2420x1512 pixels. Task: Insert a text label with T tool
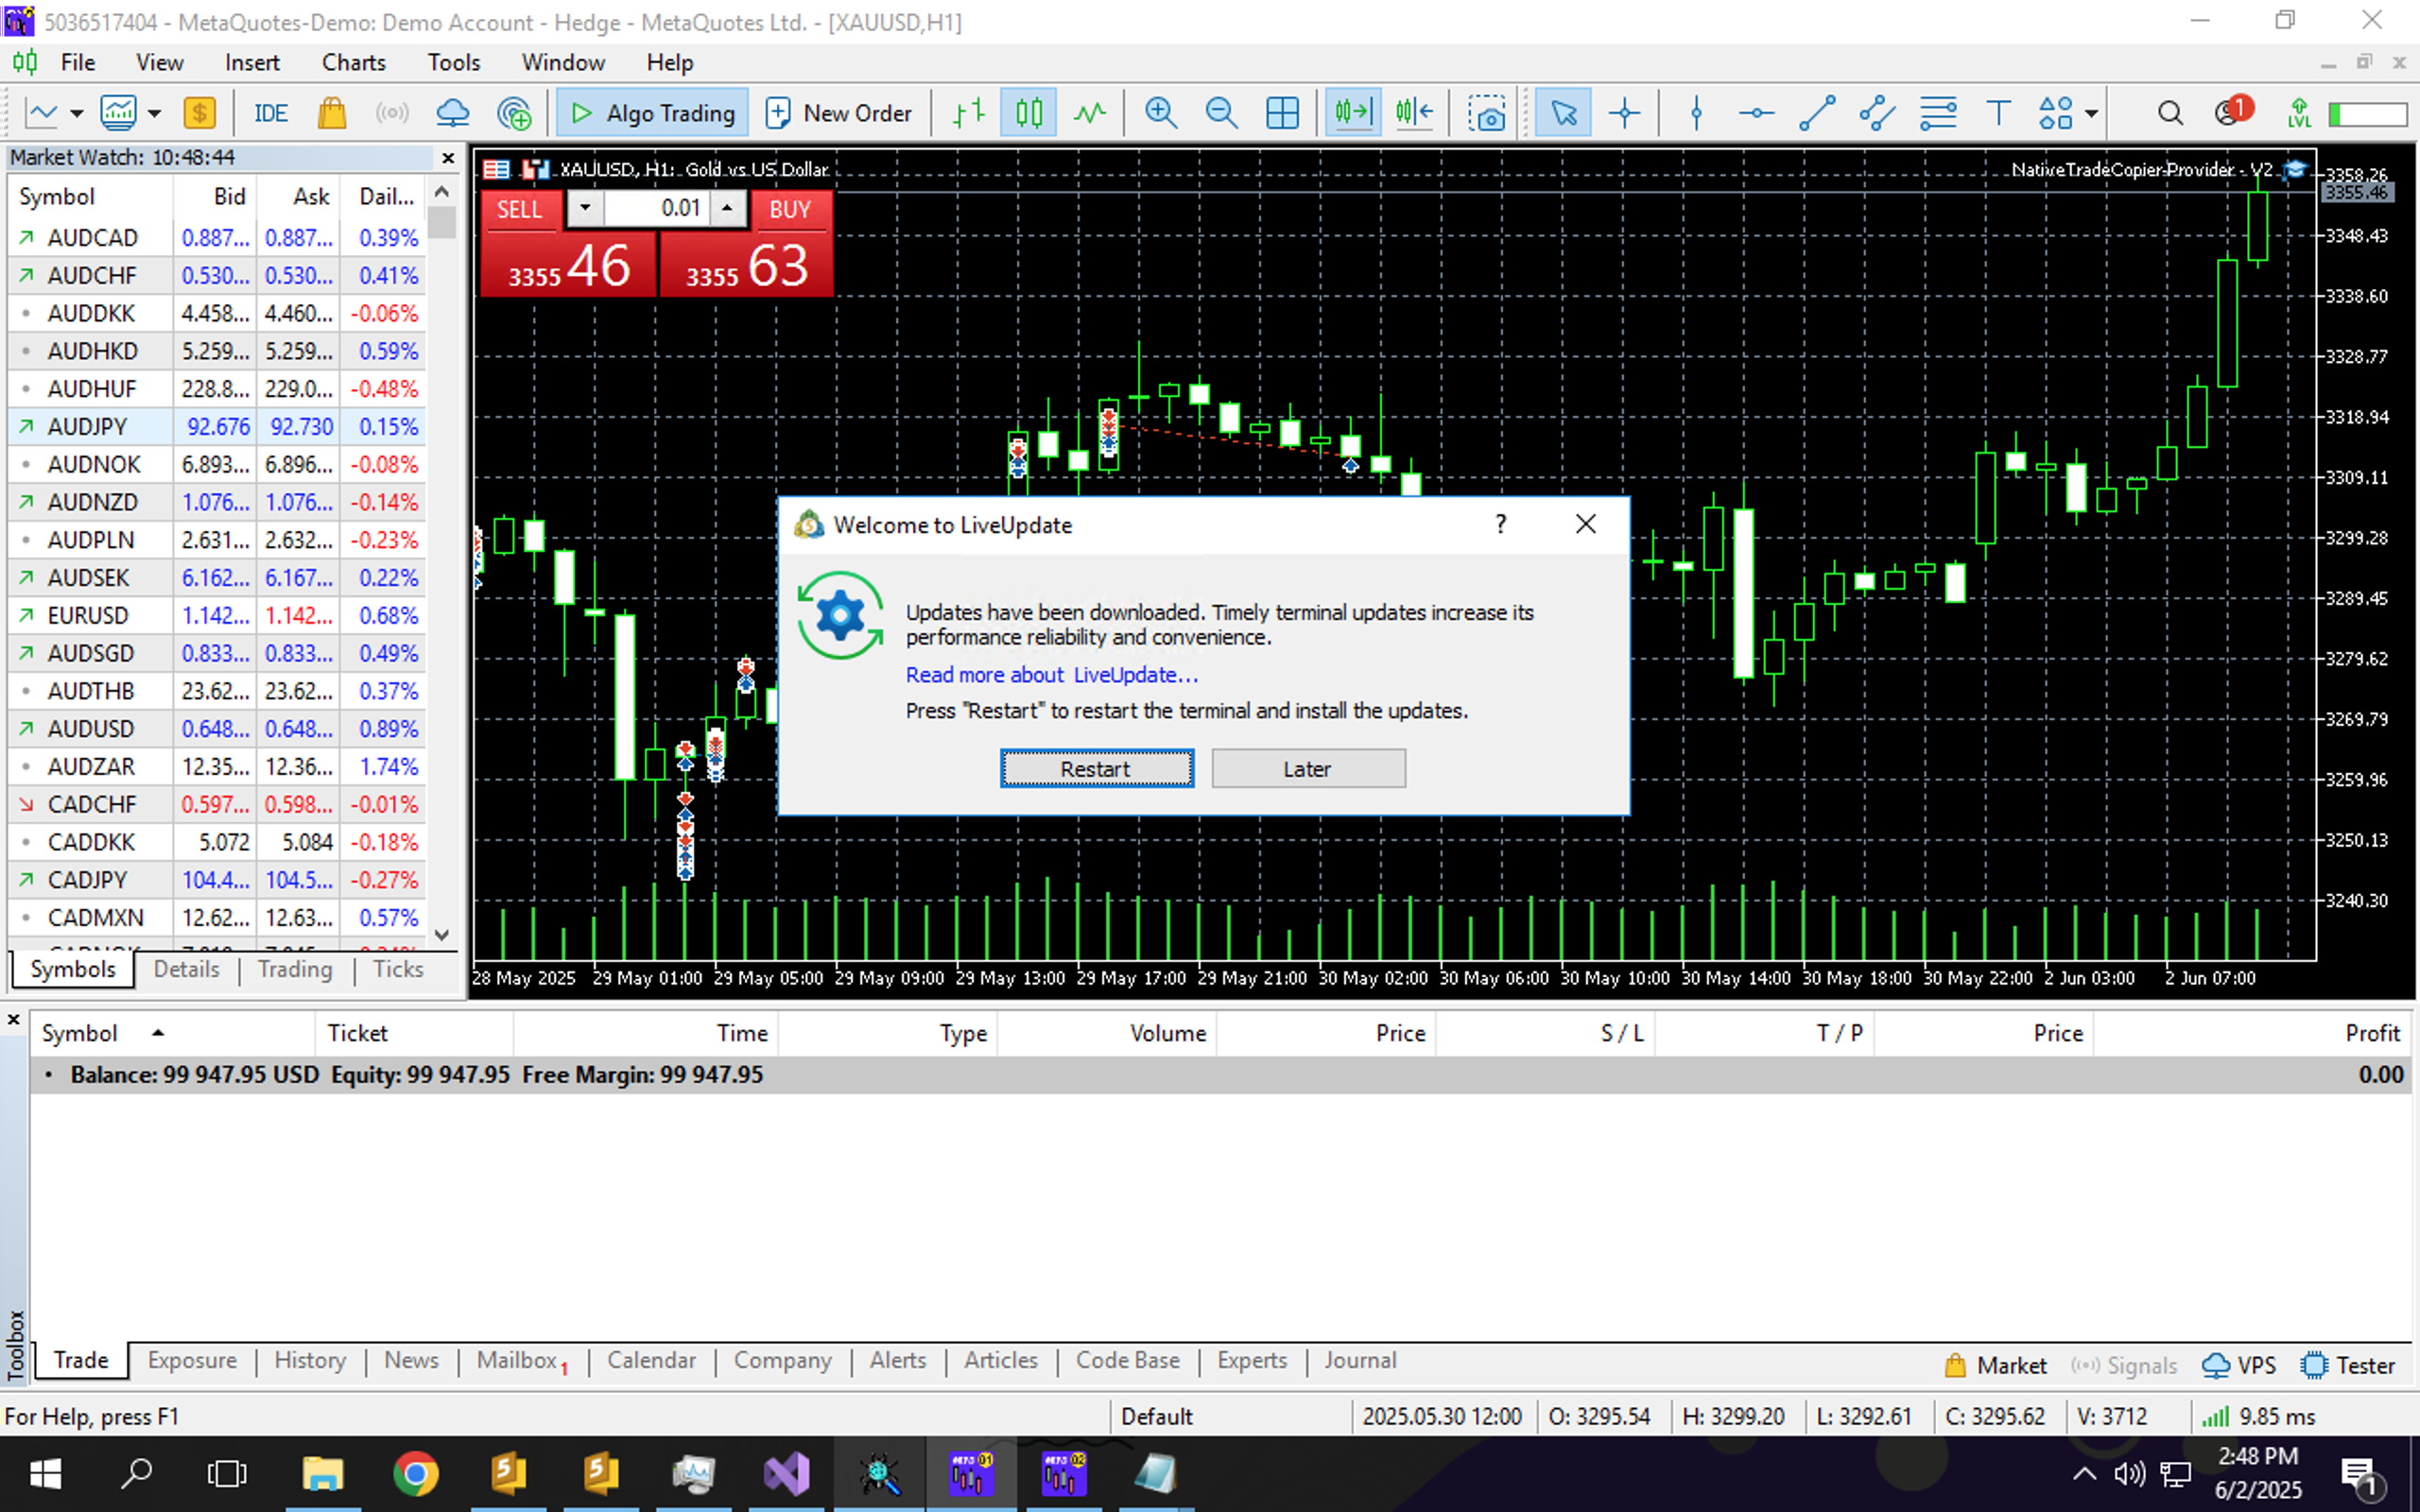click(1998, 113)
